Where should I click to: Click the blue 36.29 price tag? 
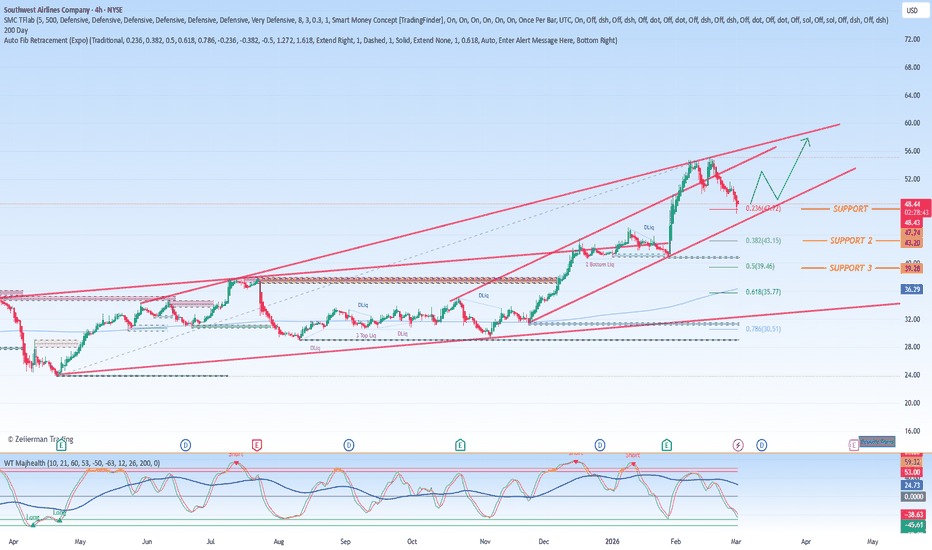912,289
